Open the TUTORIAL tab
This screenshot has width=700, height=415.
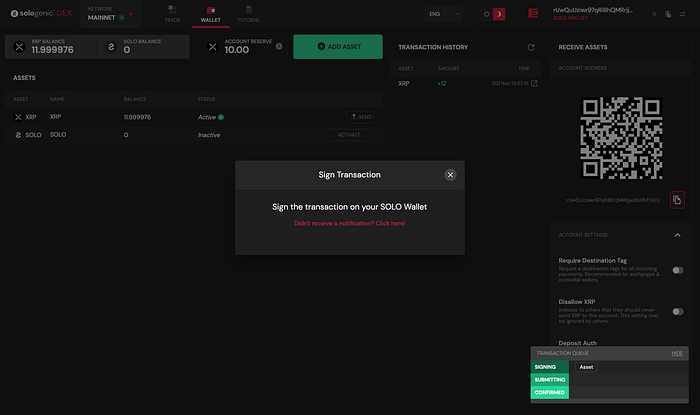tap(249, 14)
